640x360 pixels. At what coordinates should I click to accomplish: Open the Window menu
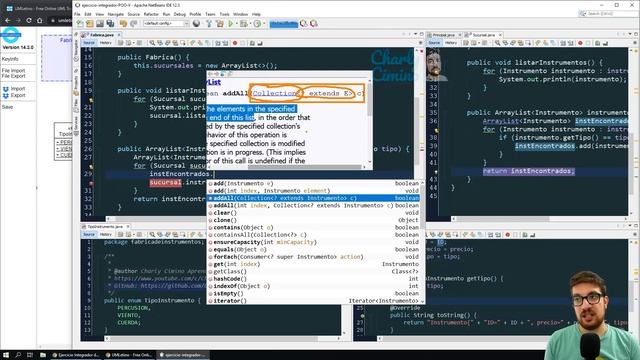(x=240, y=14)
